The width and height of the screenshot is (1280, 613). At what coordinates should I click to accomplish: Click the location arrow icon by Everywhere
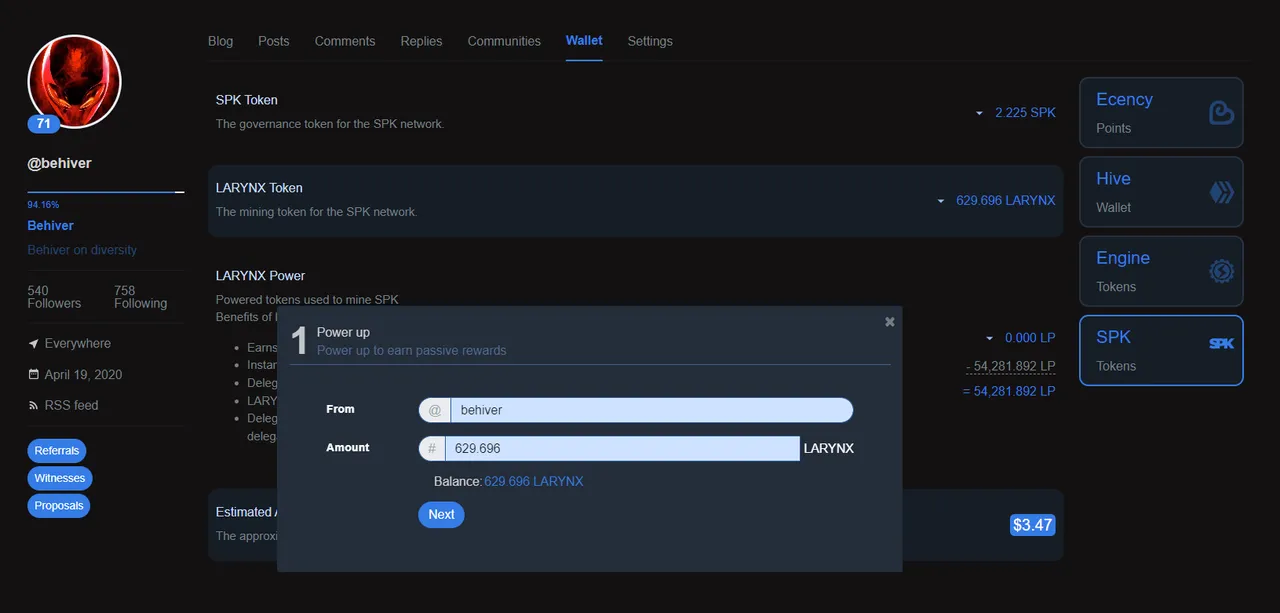pos(34,344)
